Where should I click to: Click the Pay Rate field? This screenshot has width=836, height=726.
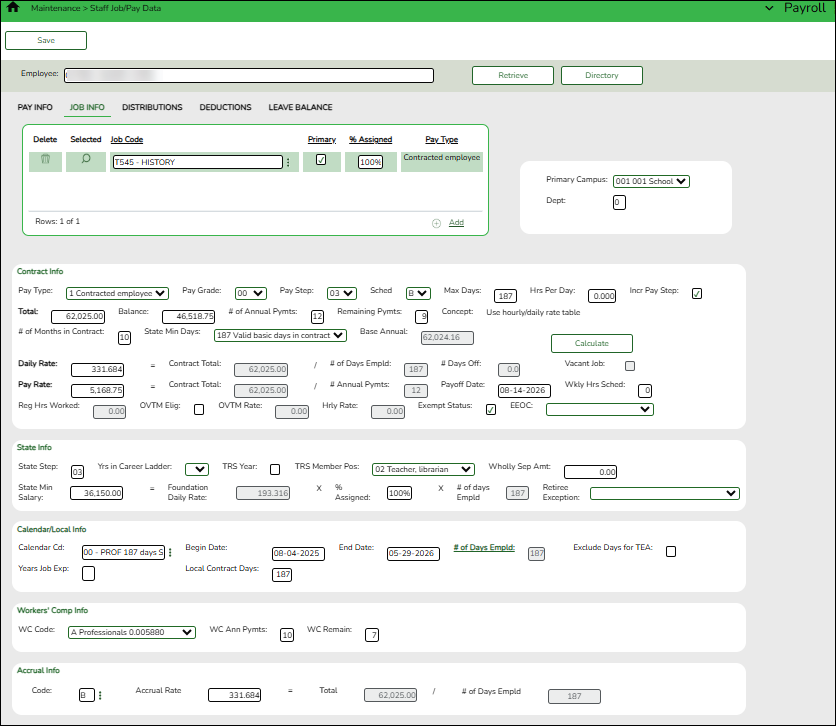click(98, 391)
